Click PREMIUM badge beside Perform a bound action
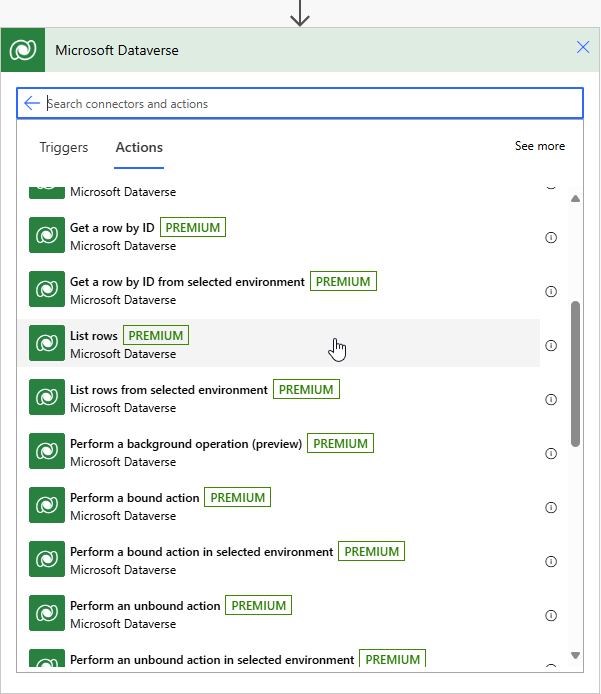Screen dimensions: 601x694 pyautogui.click(x=237, y=497)
